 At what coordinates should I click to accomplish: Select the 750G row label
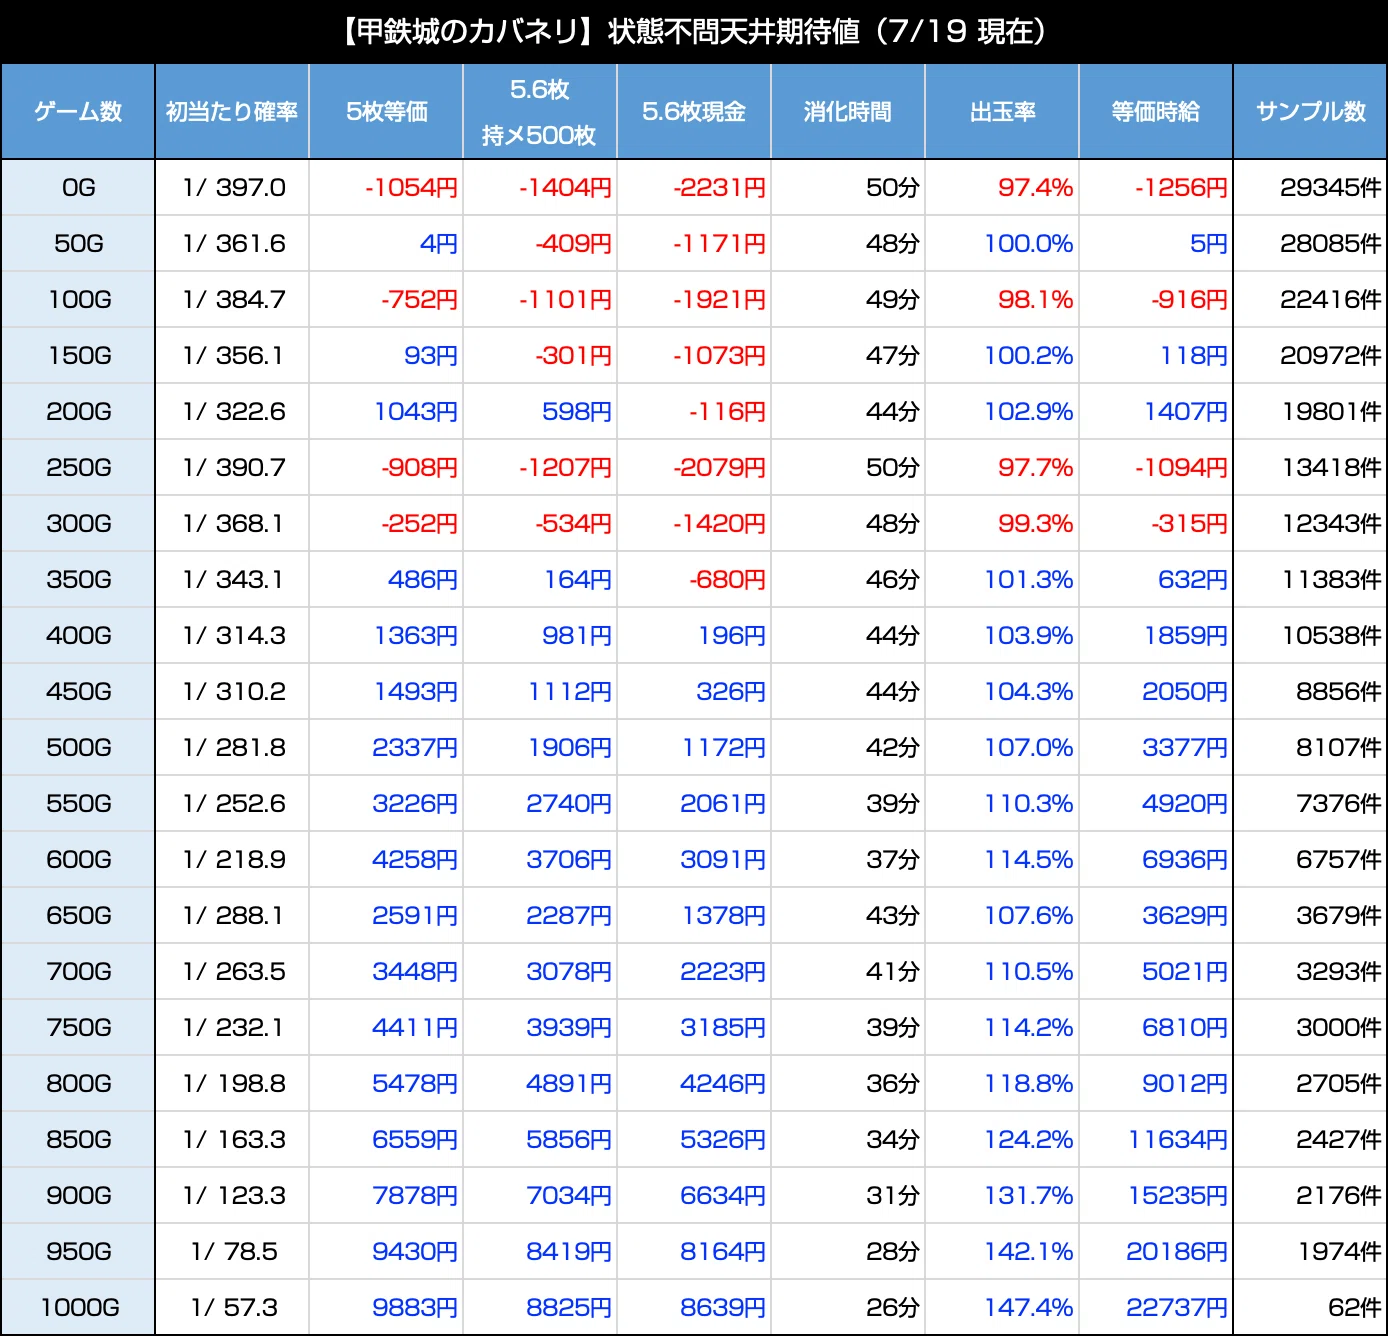pyautogui.click(x=78, y=1027)
